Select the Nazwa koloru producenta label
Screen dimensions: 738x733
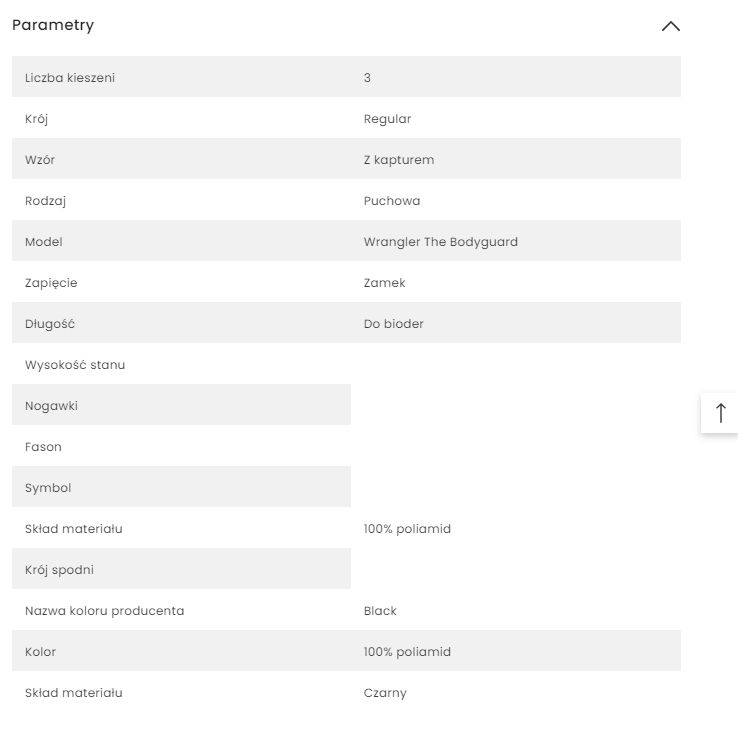click(x=104, y=611)
